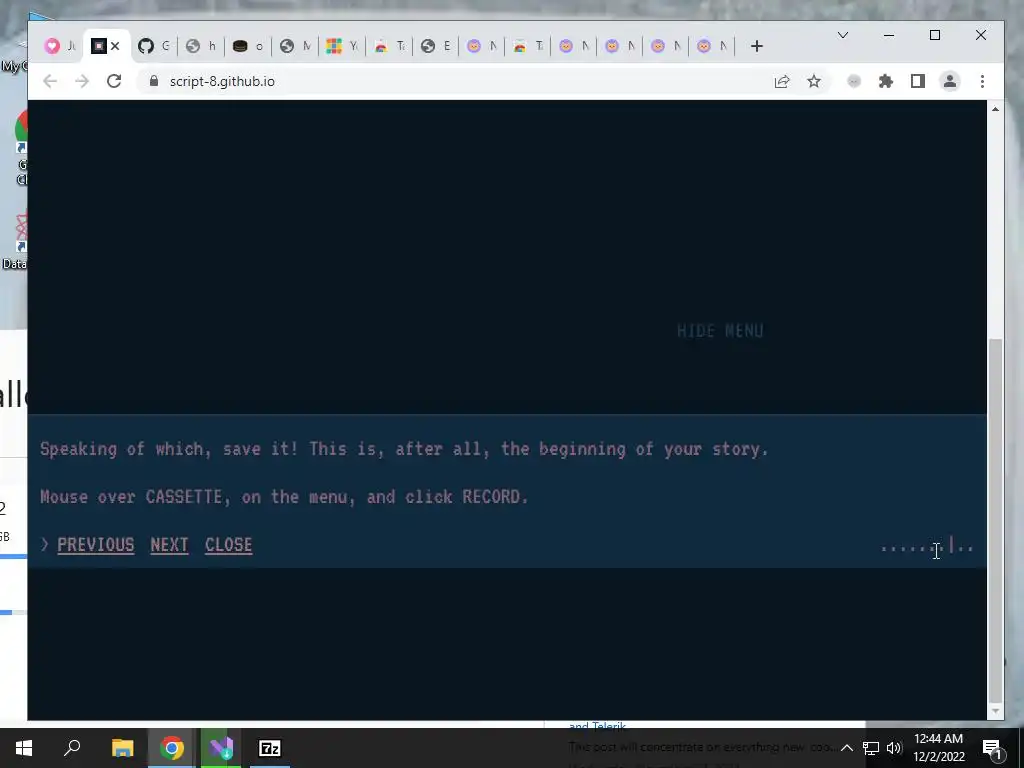This screenshot has width=1024, height=768.
Task: Switch to the globe tab labeled h
Action: coord(200,46)
